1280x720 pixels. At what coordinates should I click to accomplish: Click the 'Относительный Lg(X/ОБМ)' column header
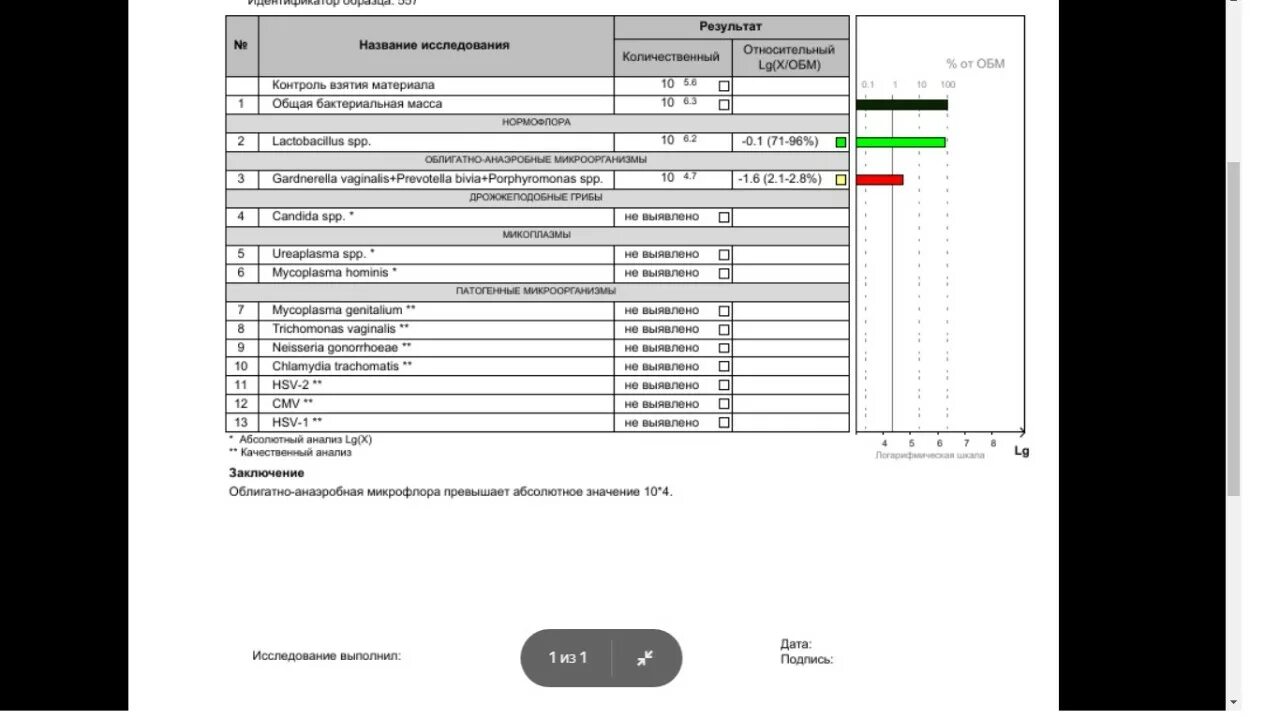coord(789,57)
